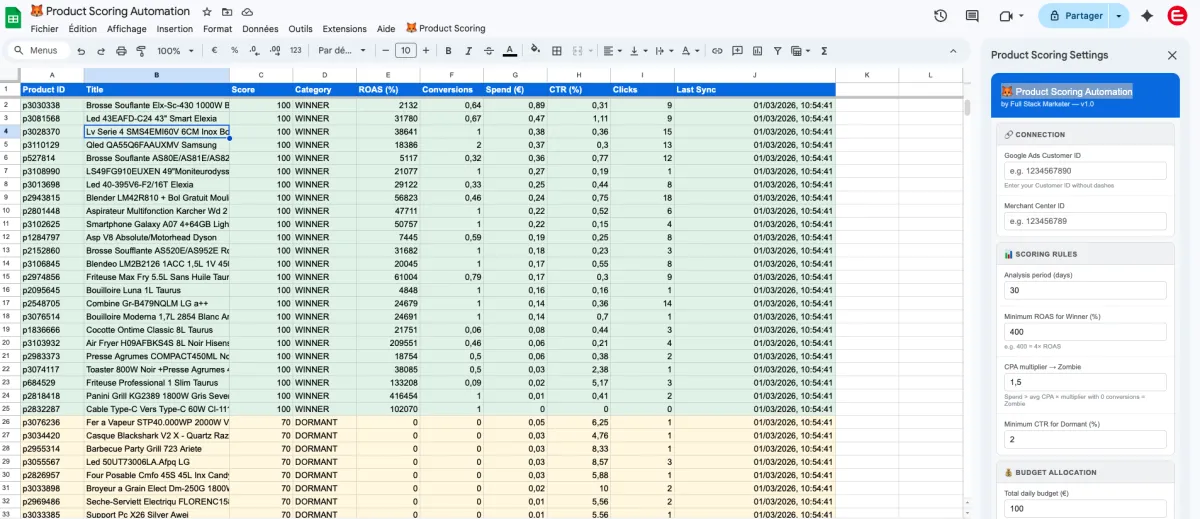Star the Product Scoring Automation document
Image resolution: width=1200 pixels, height=519 pixels.
(207, 12)
